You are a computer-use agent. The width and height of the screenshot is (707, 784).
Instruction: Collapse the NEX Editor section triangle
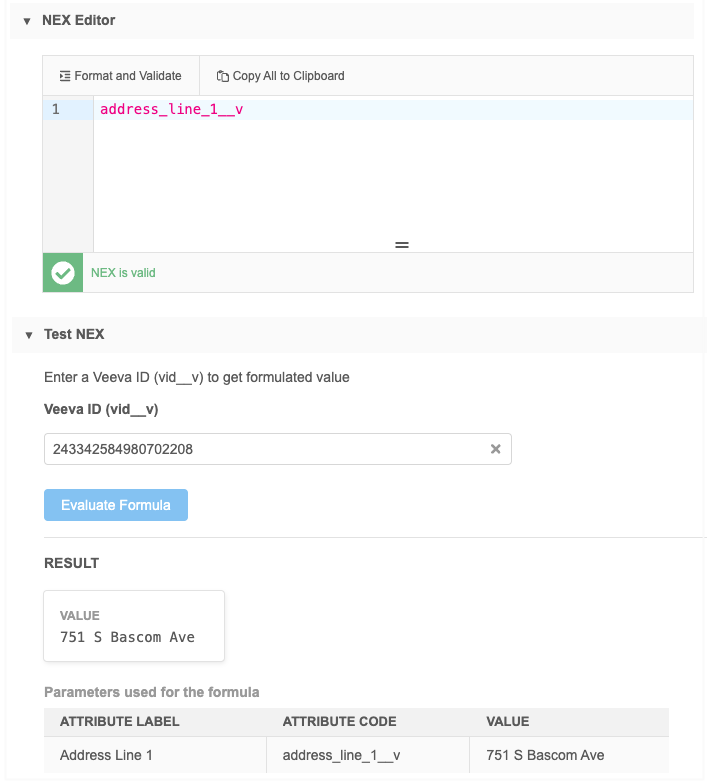(x=27, y=21)
